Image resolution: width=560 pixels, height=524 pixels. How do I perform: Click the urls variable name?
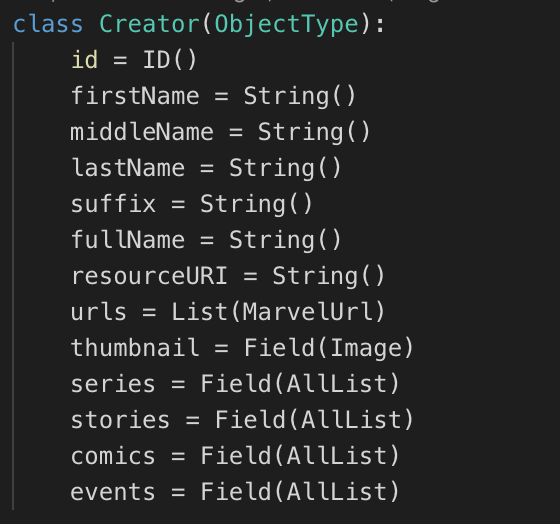click(99, 311)
